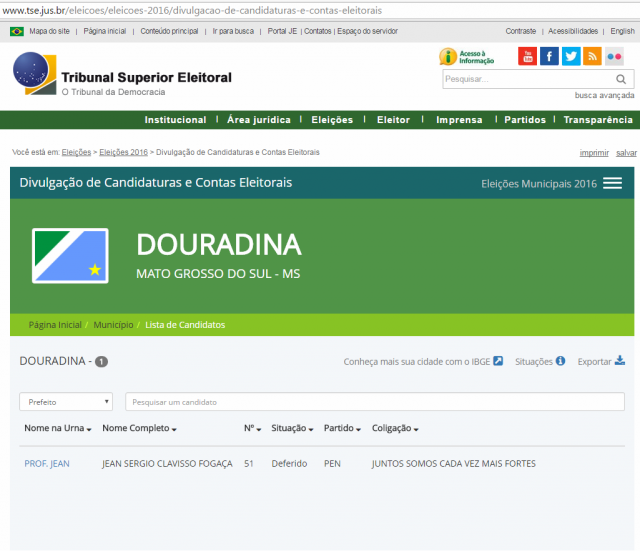Click the Facebook social icon
This screenshot has width=640, height=551.
(549, 56)
